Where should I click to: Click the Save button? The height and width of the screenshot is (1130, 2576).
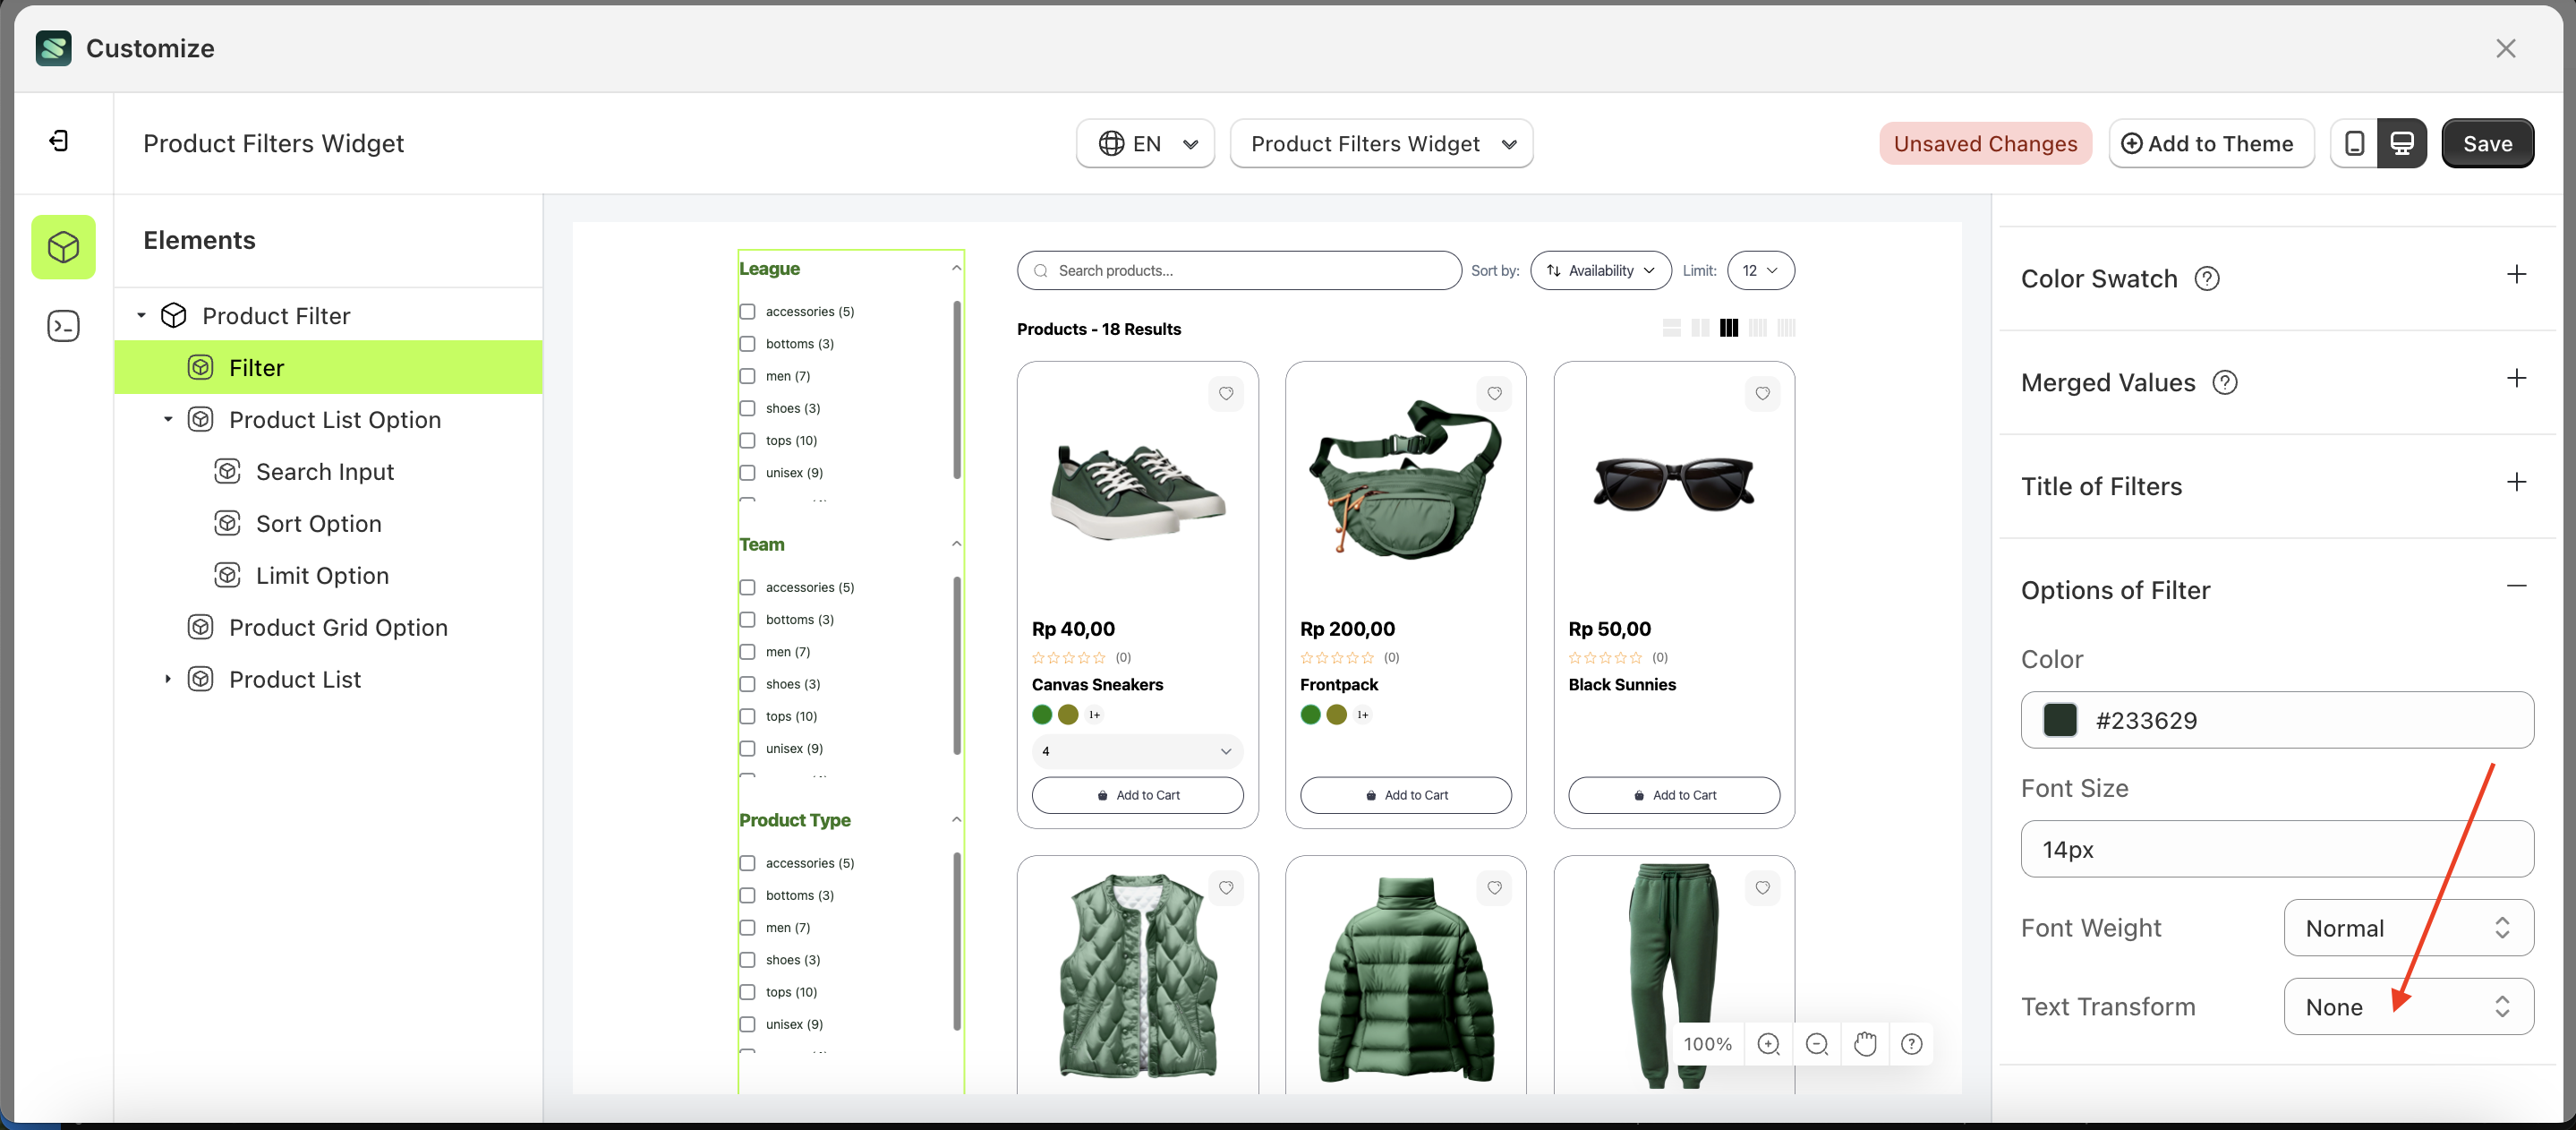pyautogui.click(x=2487, y=144)
